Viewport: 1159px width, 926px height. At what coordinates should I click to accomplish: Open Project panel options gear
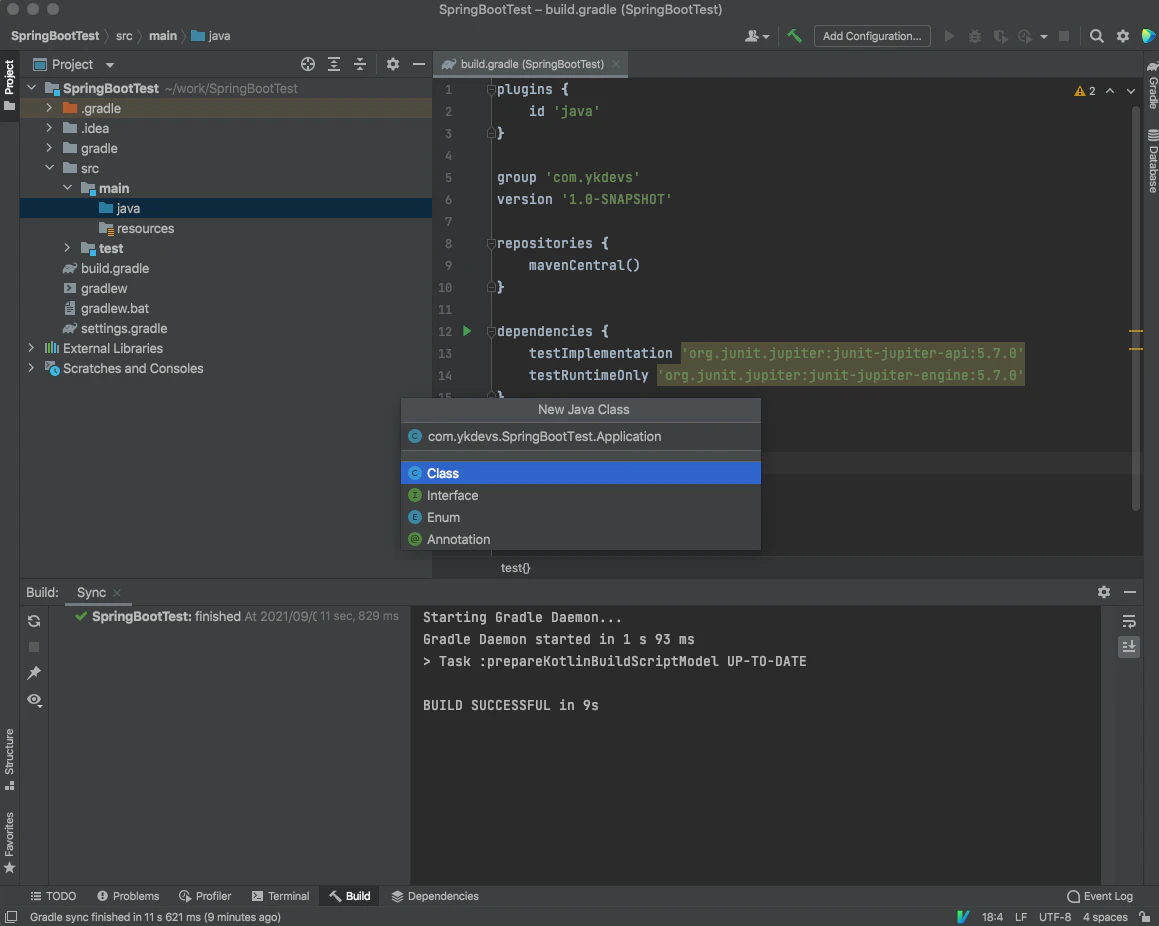(392, 64)
